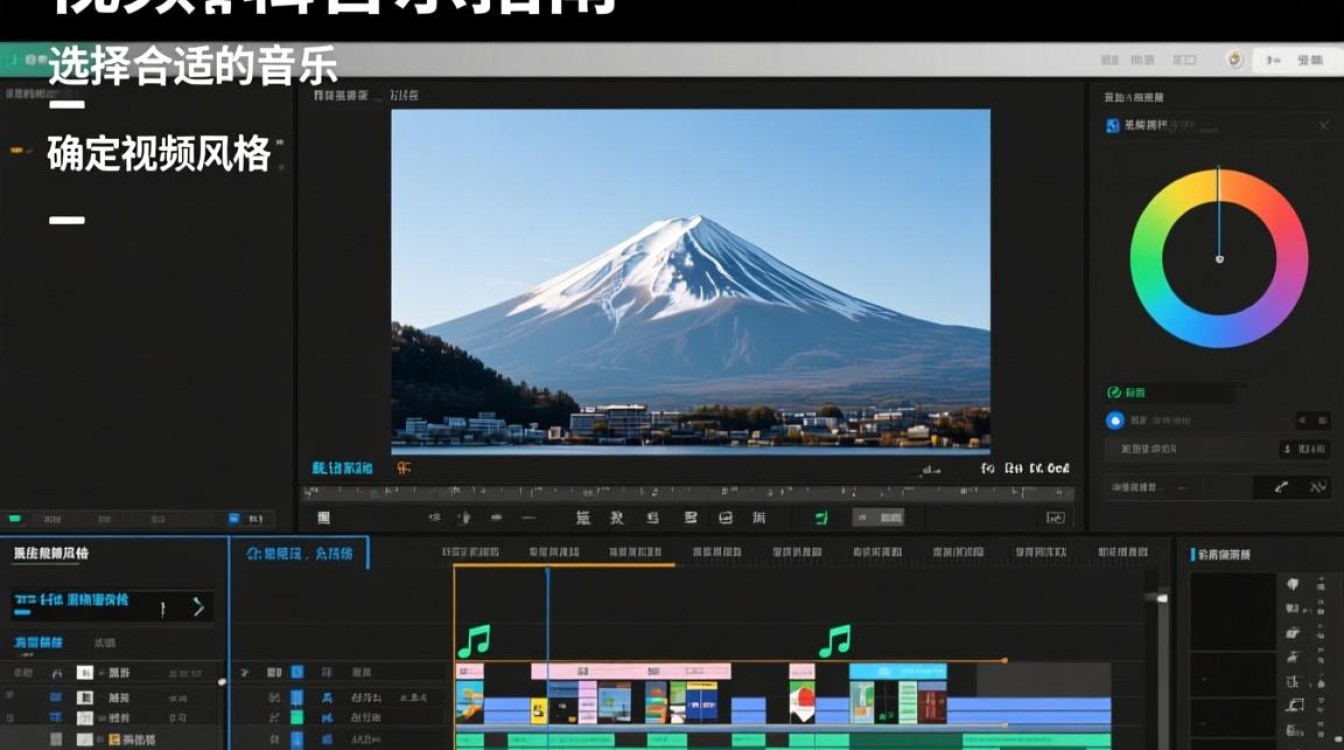
Task: Click the zigzag waveform icon in color panel
Action: tap(1316, 487)
